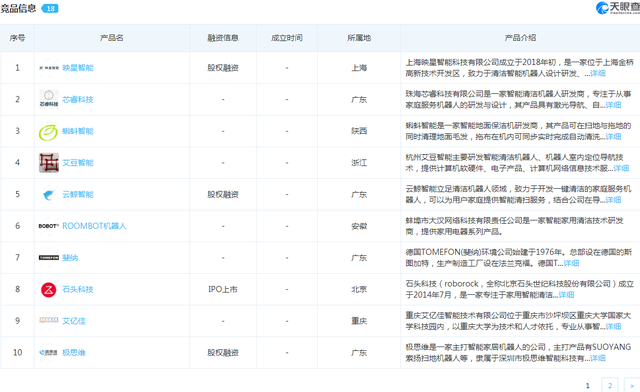Click the 竞品信息 count badge 18
640x392 pixels.
[50, 8]
